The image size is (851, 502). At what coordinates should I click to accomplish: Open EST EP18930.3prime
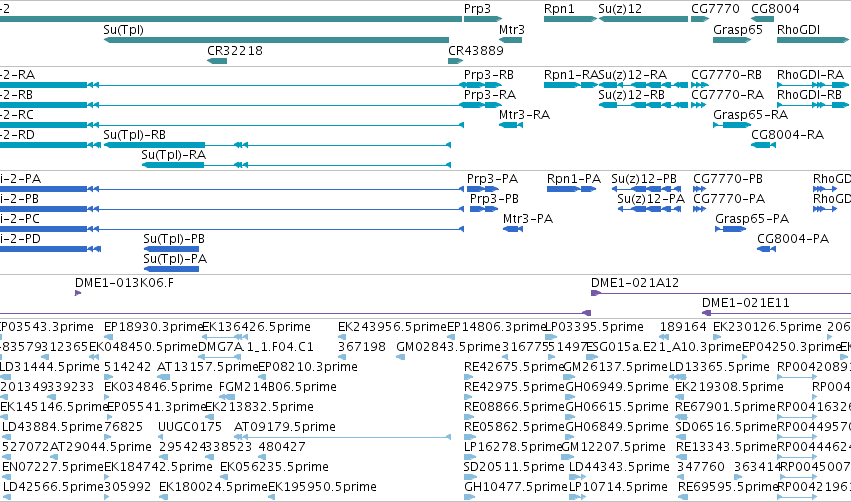(154, 327)
